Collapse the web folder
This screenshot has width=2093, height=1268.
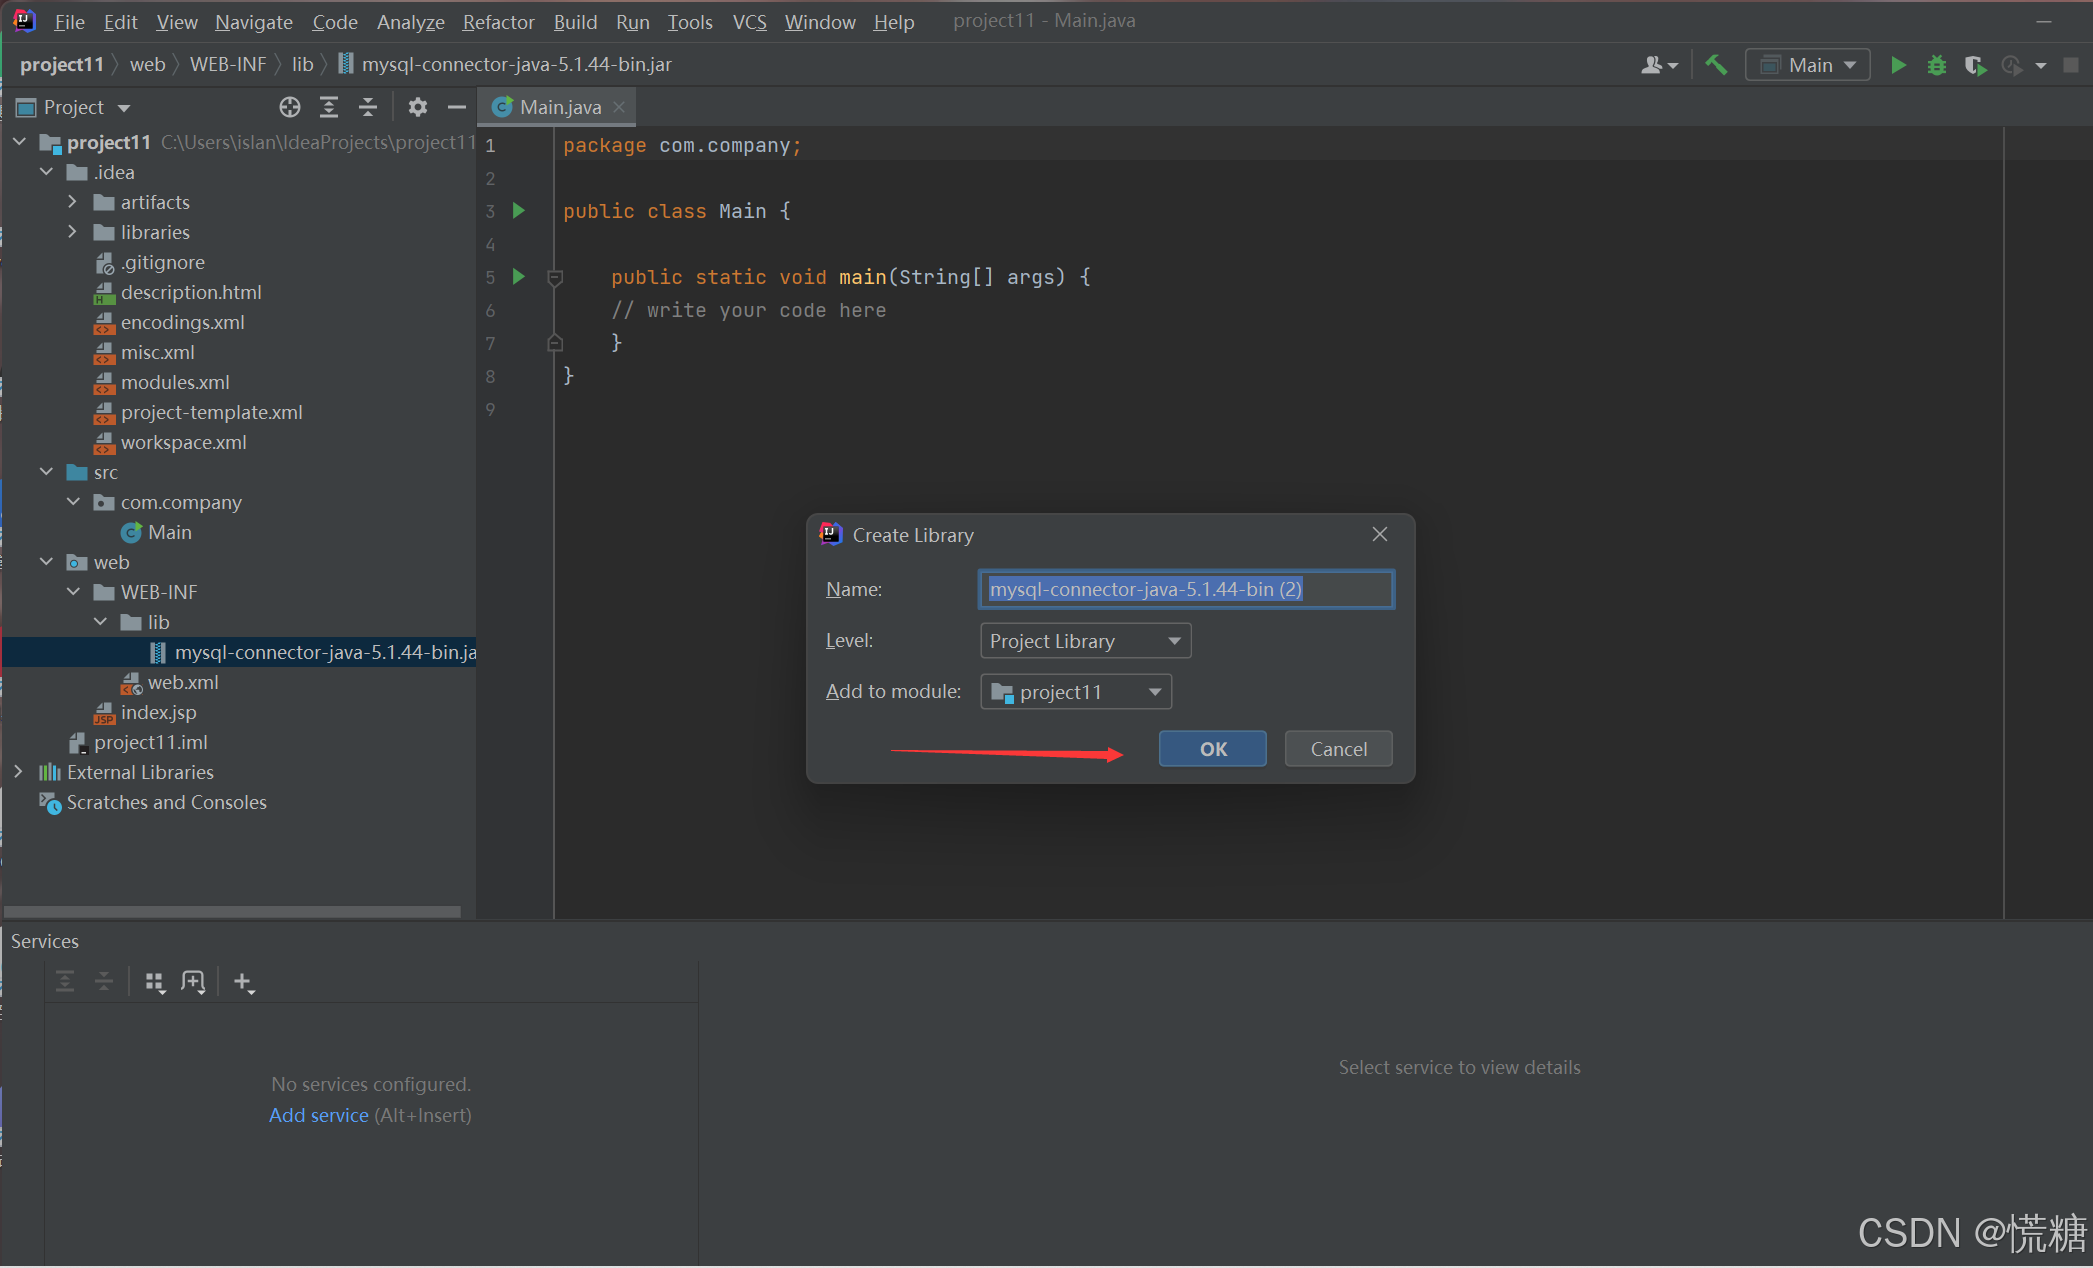point(47,562)
